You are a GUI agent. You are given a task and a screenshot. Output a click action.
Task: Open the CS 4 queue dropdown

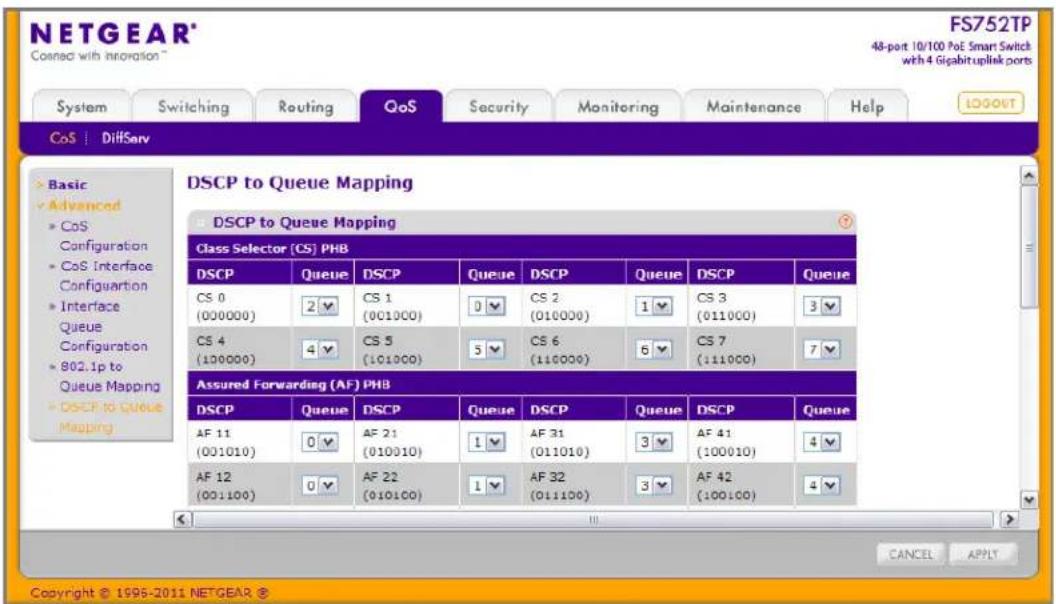[x=319, y=350]
